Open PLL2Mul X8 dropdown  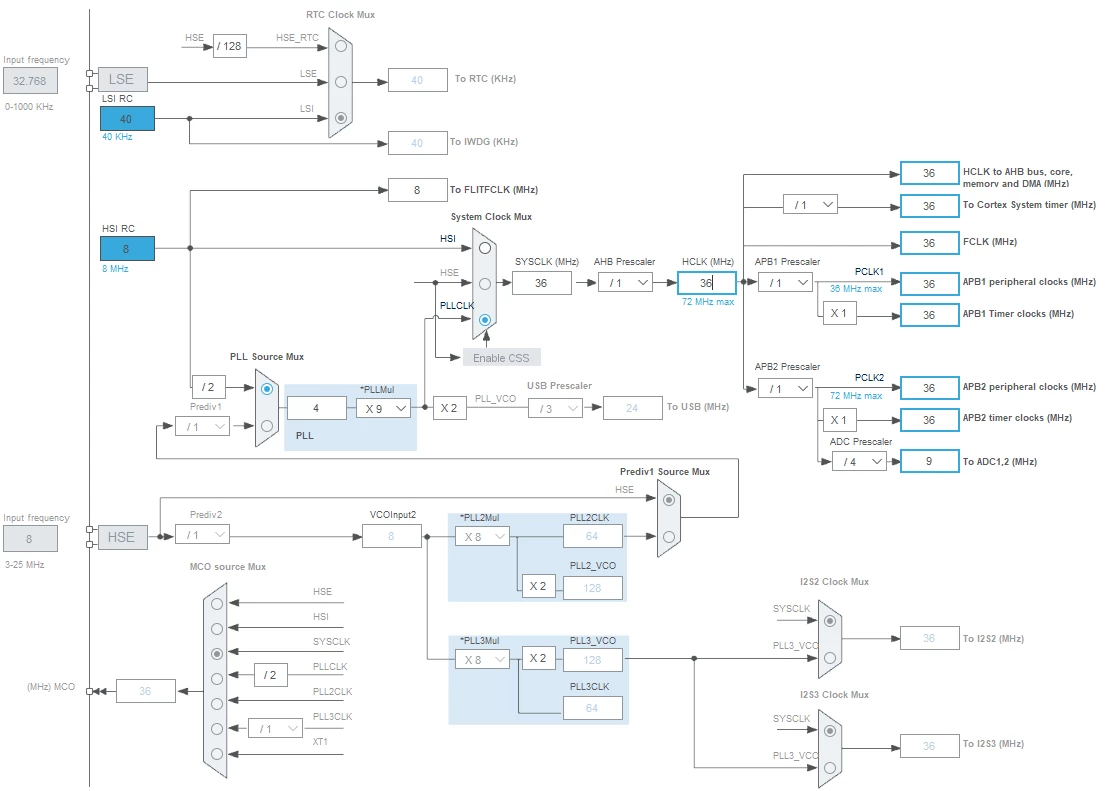[x=482, y=537]
